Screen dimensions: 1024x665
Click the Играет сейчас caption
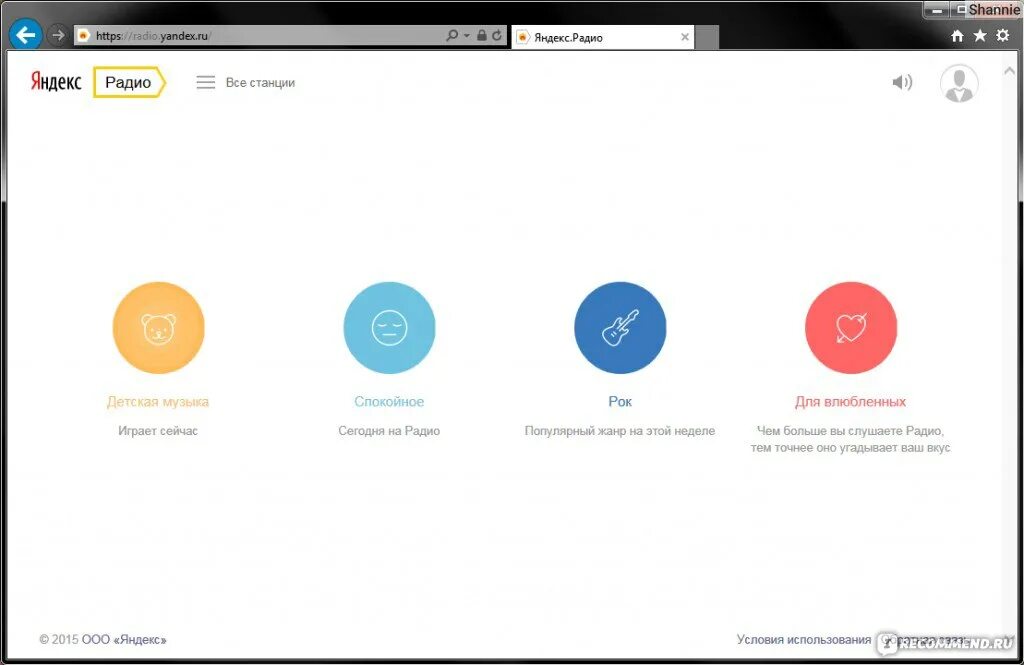(x=158, y=430)
